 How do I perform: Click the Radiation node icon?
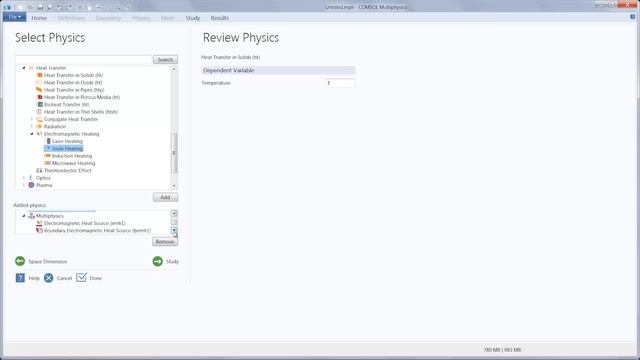tap(40, 127)
